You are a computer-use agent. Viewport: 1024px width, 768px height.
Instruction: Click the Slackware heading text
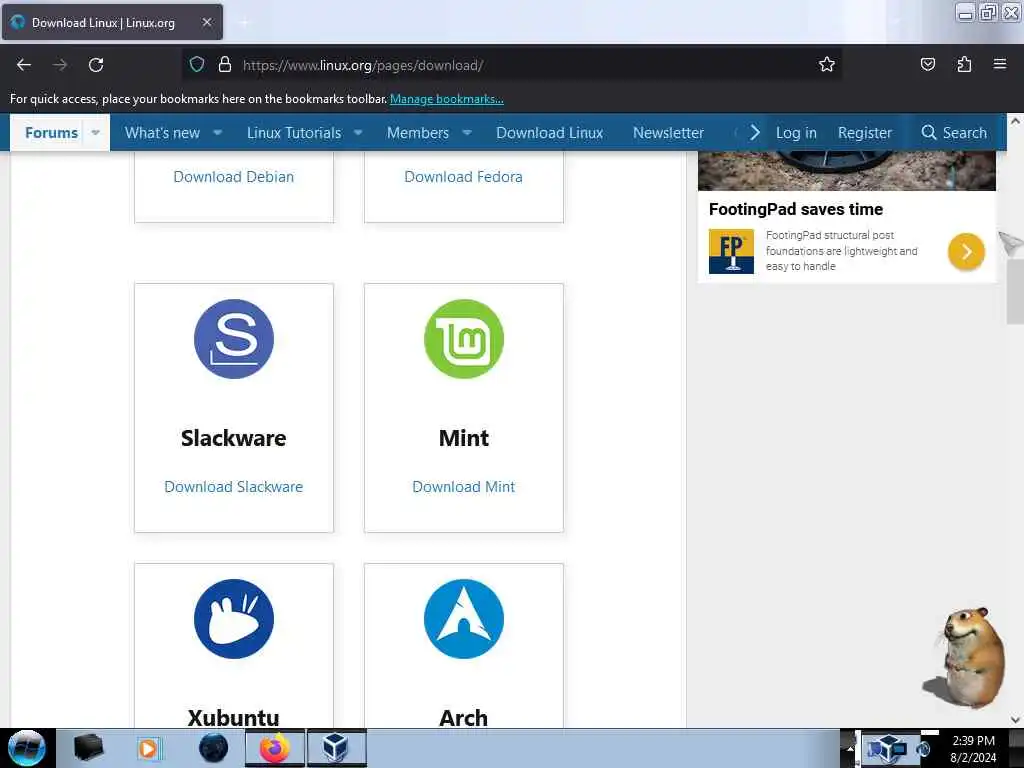tap(234, 438)
